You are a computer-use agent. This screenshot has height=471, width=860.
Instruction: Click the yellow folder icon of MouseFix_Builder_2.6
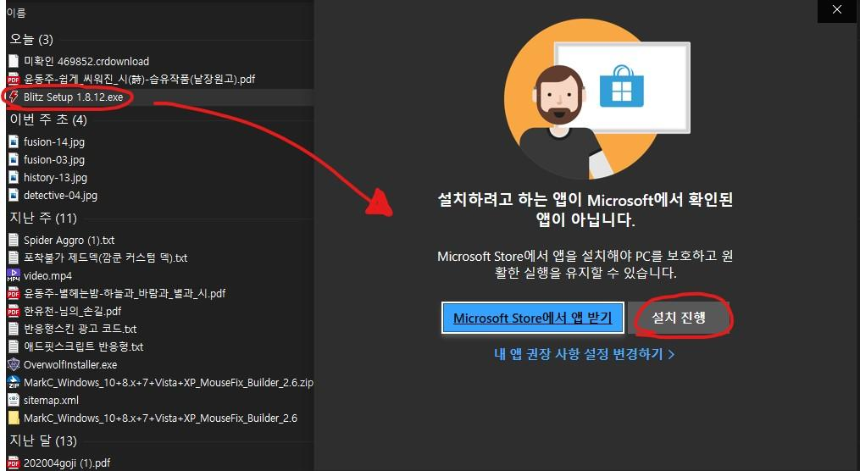pos(13,418)
